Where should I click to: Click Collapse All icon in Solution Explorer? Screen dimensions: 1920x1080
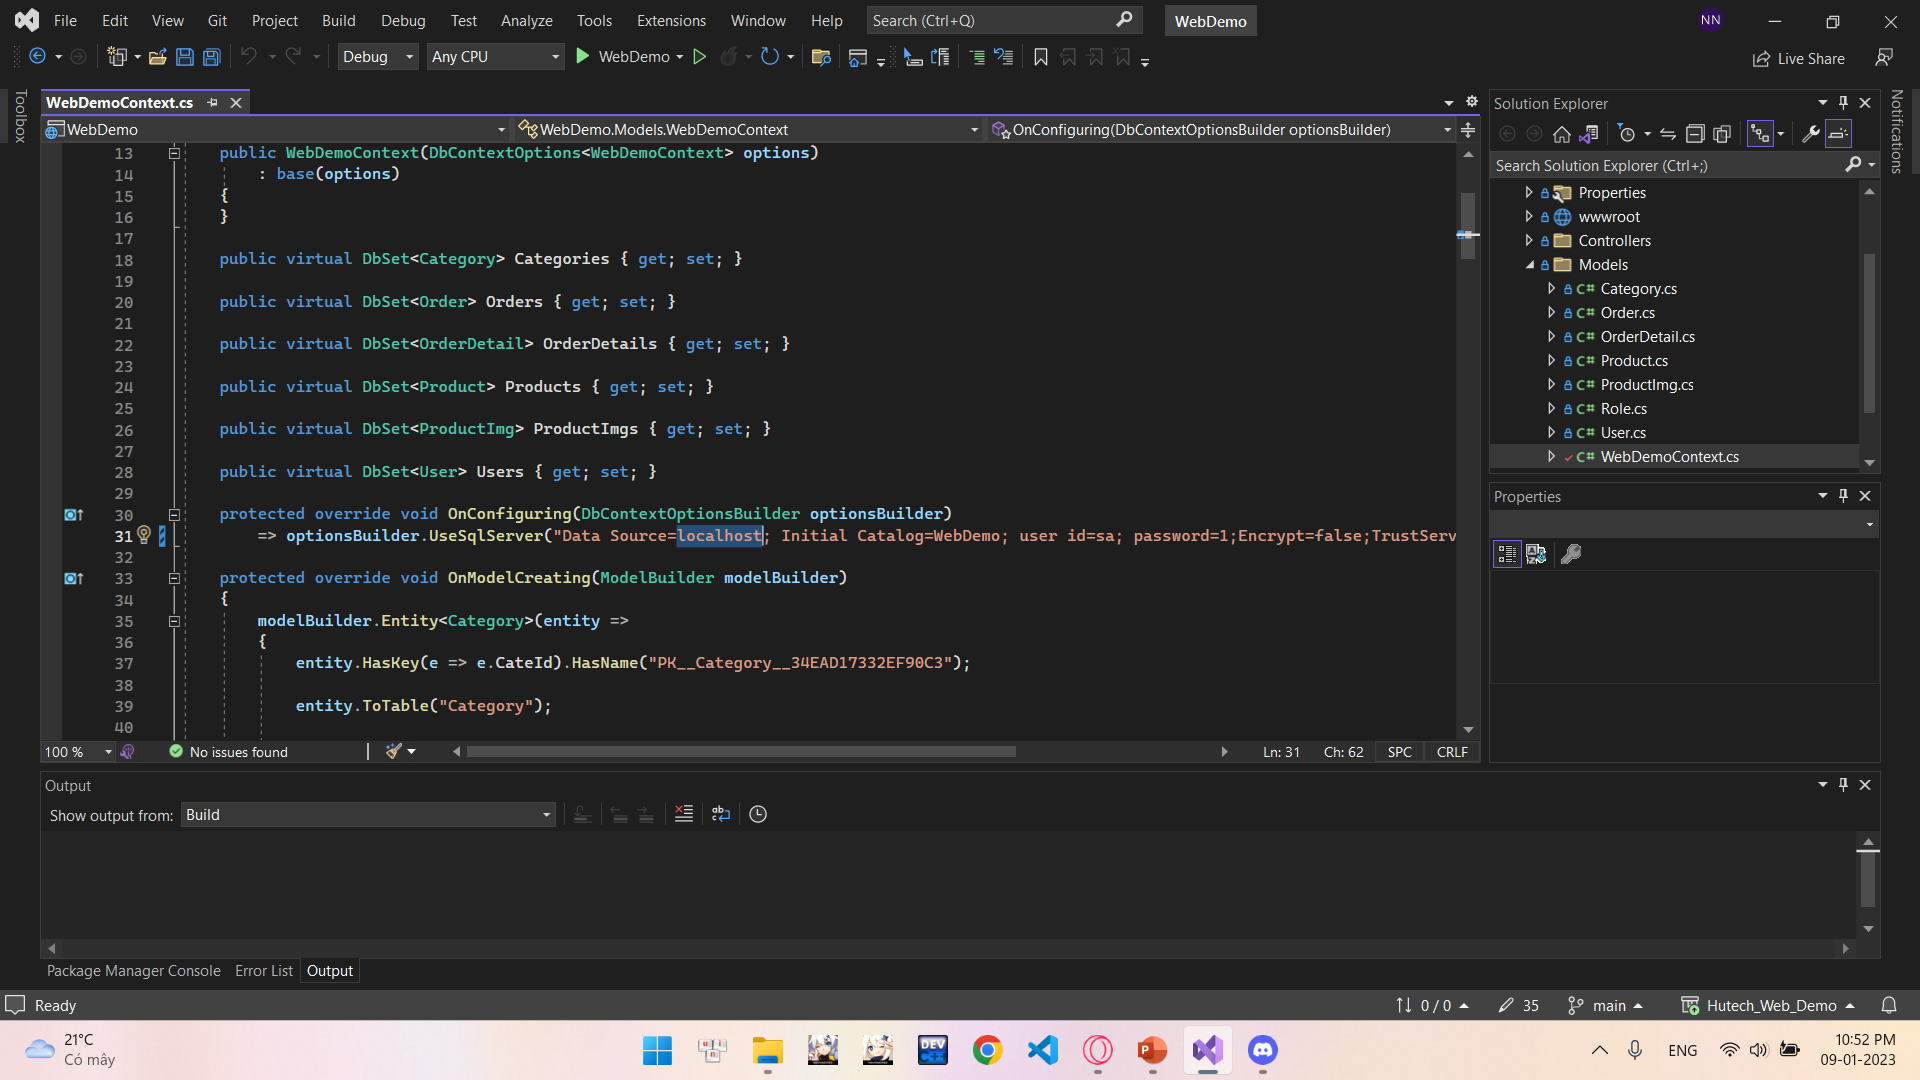click(1695, 134)
